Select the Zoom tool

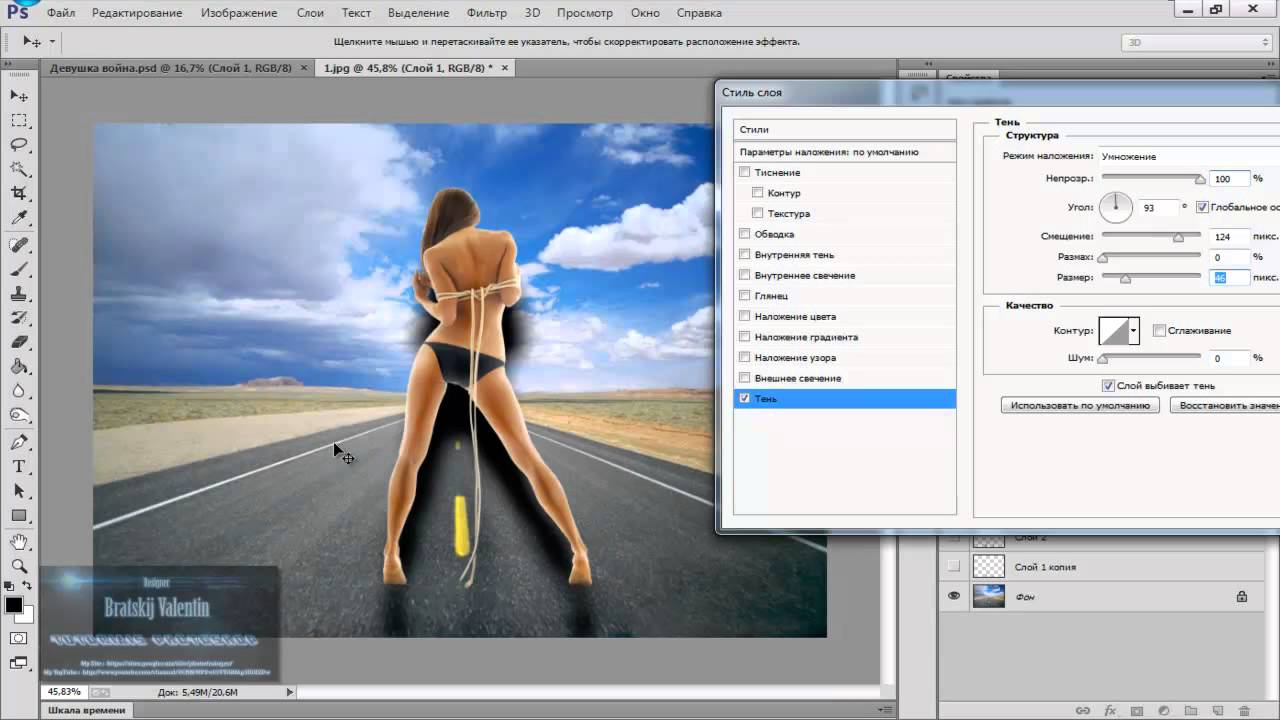pos(19,566)
